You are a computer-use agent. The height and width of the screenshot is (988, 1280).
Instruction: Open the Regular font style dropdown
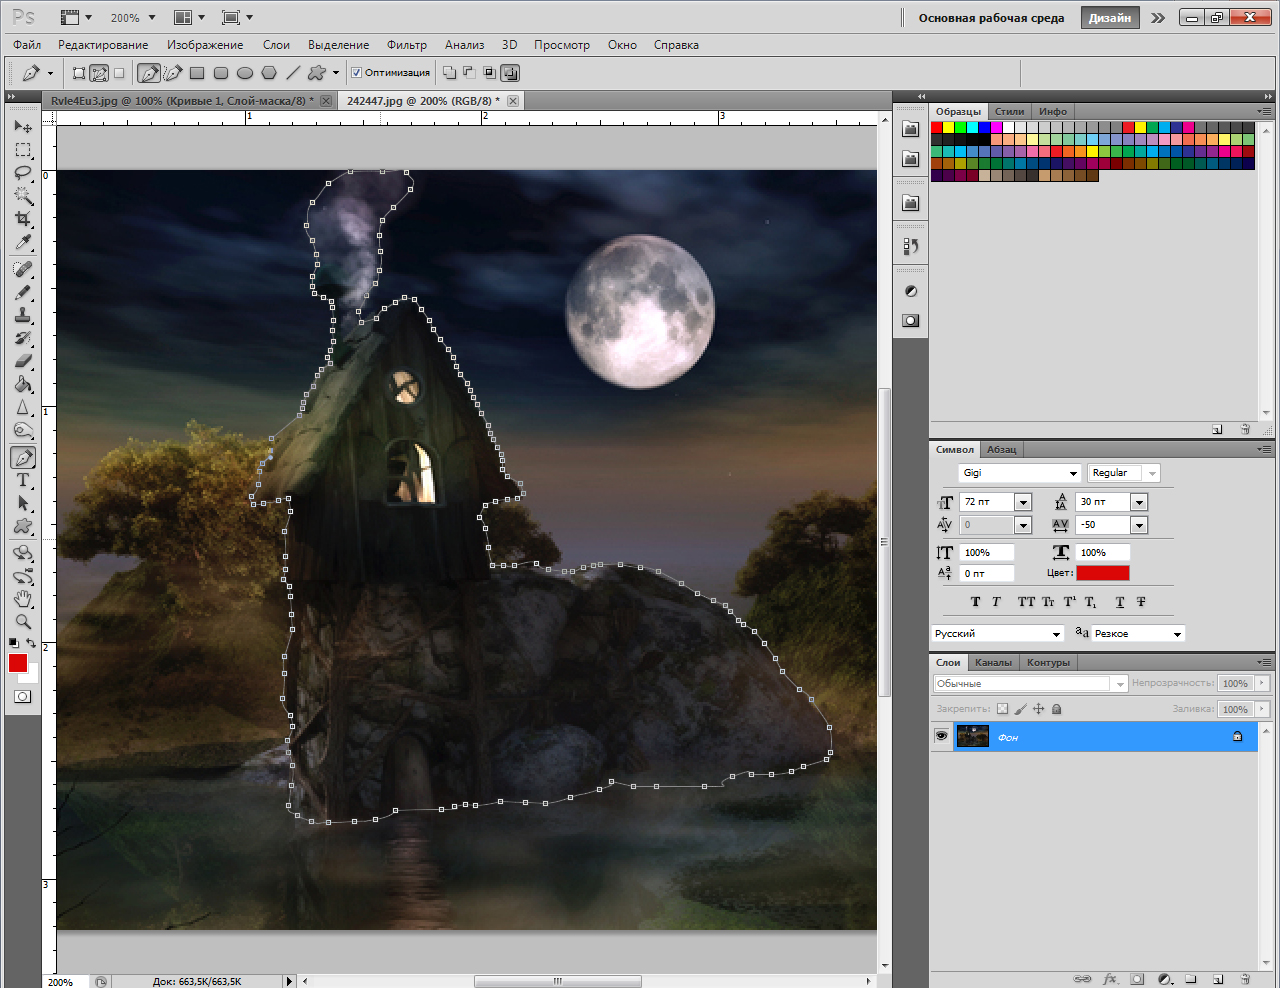pos(1152,473)
